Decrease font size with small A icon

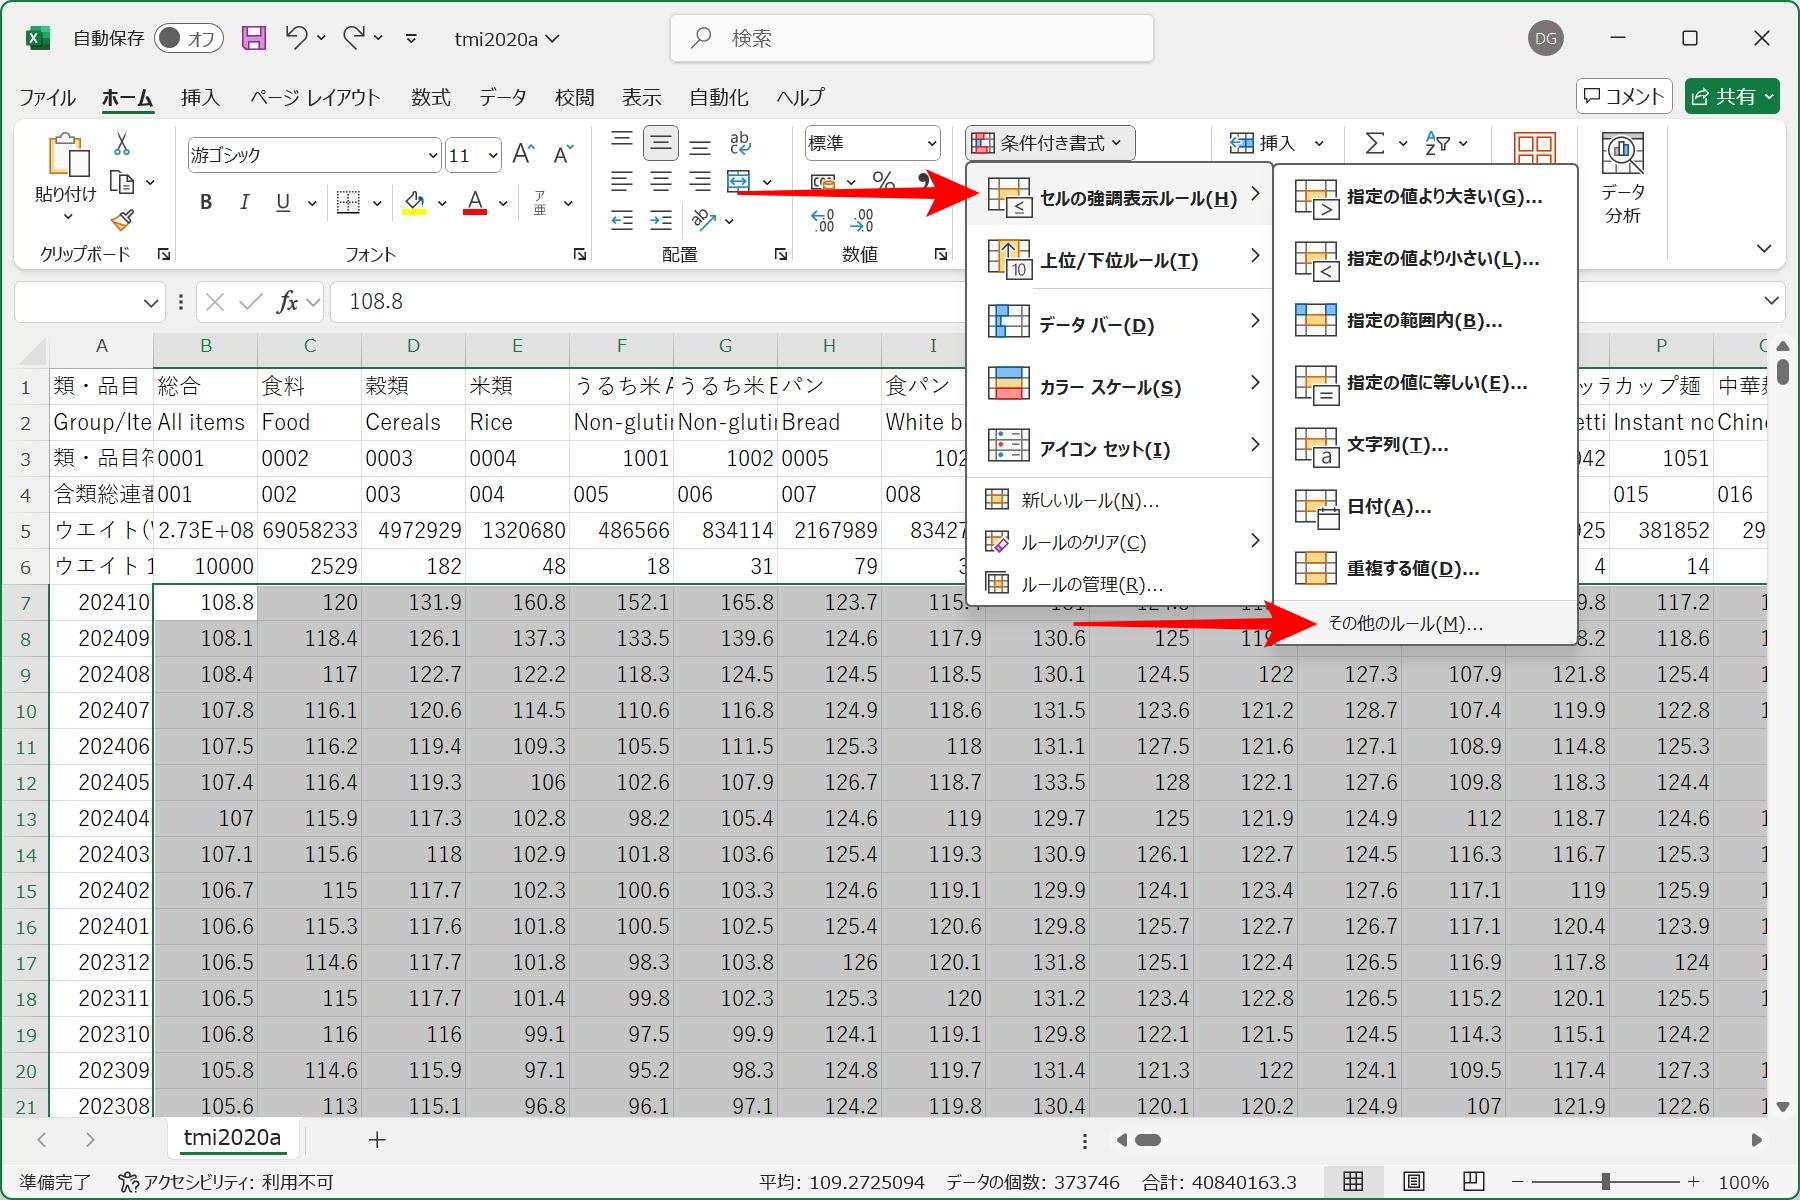point(564,154)
